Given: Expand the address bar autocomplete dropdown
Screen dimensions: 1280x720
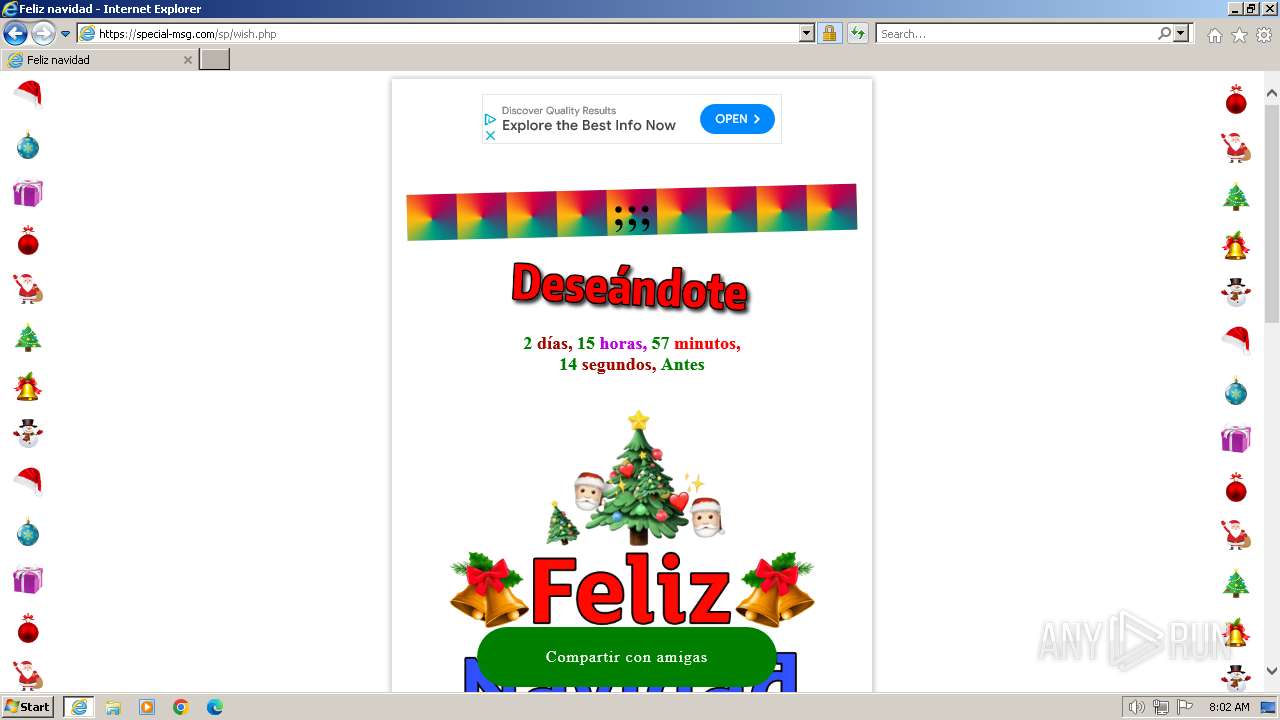Looking at the screenshot, I should (x=807, y=33).
